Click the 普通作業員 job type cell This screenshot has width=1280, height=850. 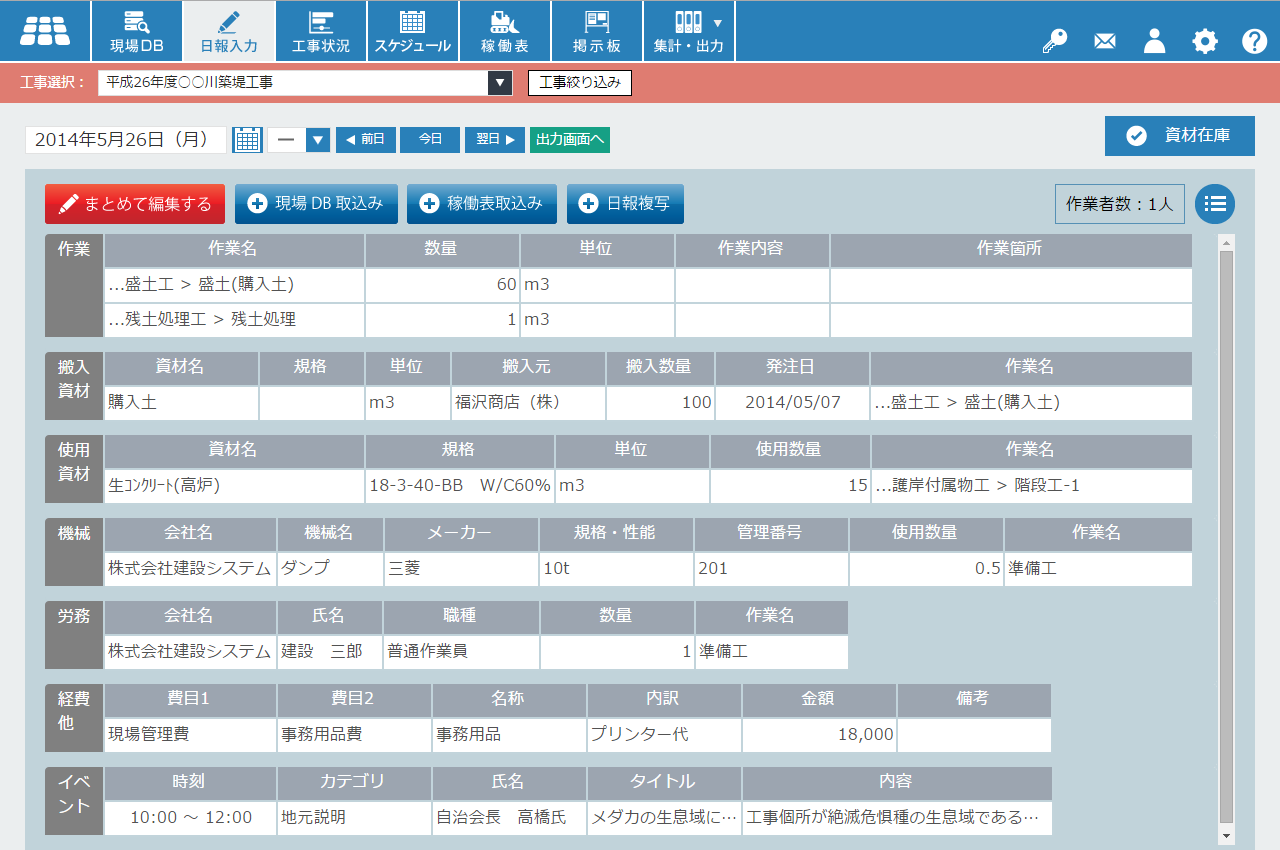[461, 652]
